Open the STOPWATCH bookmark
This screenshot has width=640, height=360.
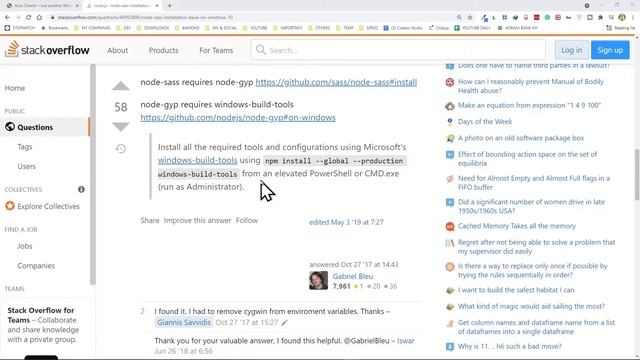click(20, 28)
